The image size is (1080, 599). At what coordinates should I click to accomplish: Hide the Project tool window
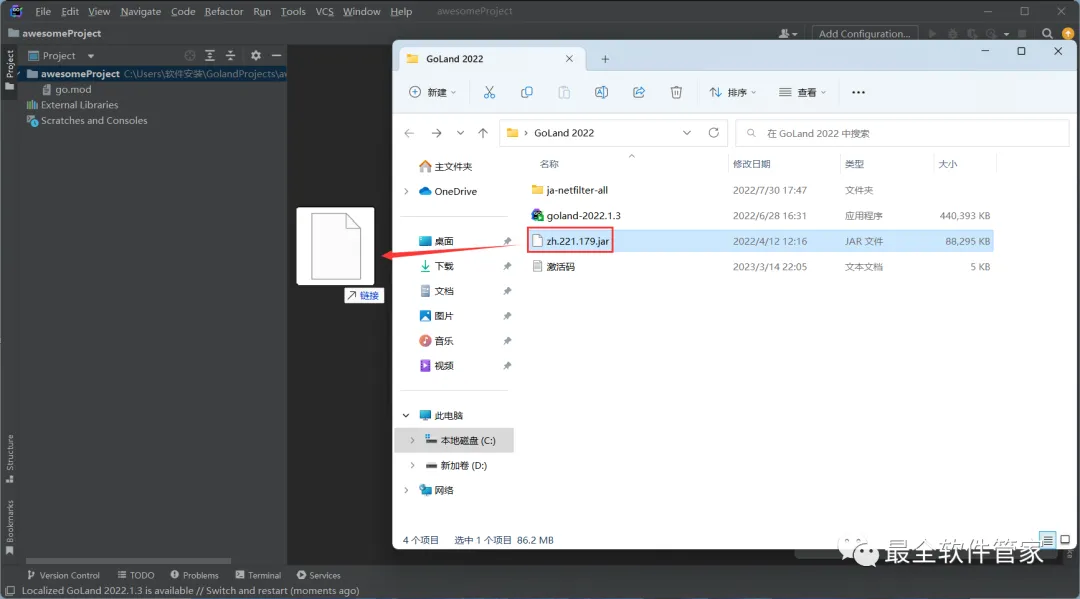[276, 55]
